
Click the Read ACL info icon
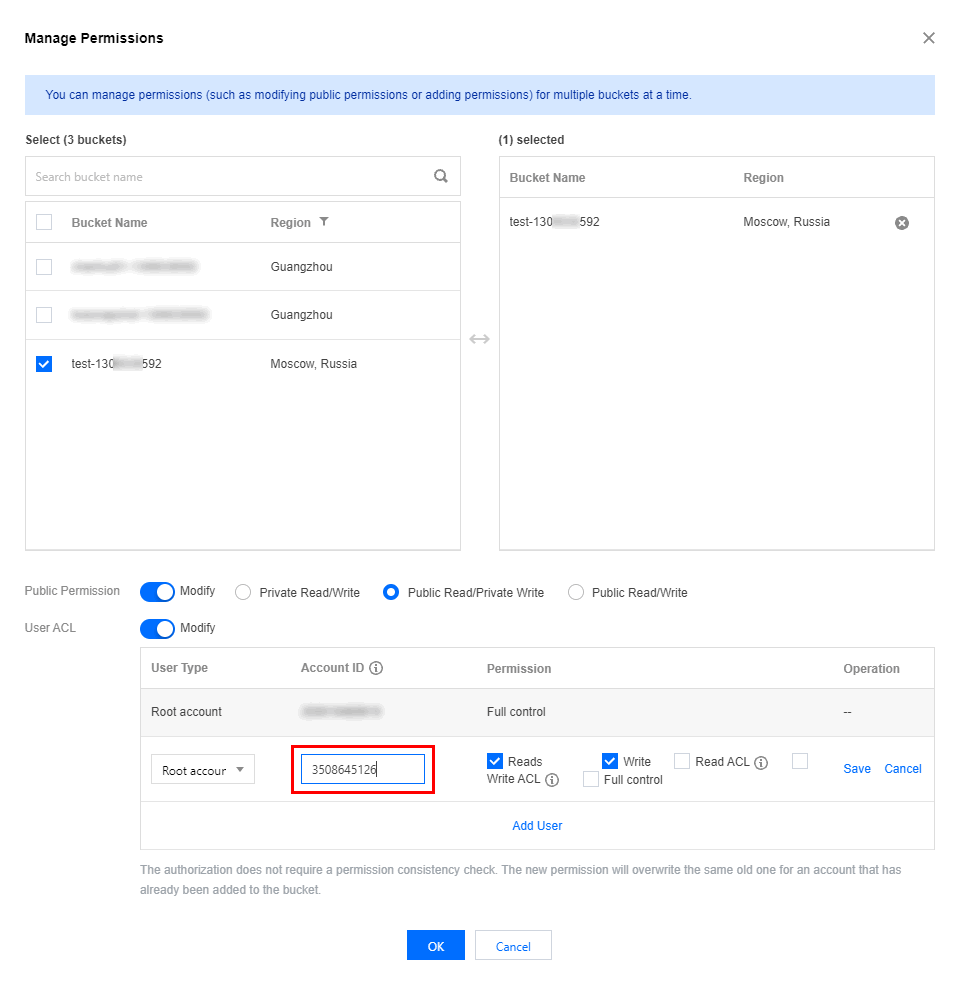click(x=761, y=763)
